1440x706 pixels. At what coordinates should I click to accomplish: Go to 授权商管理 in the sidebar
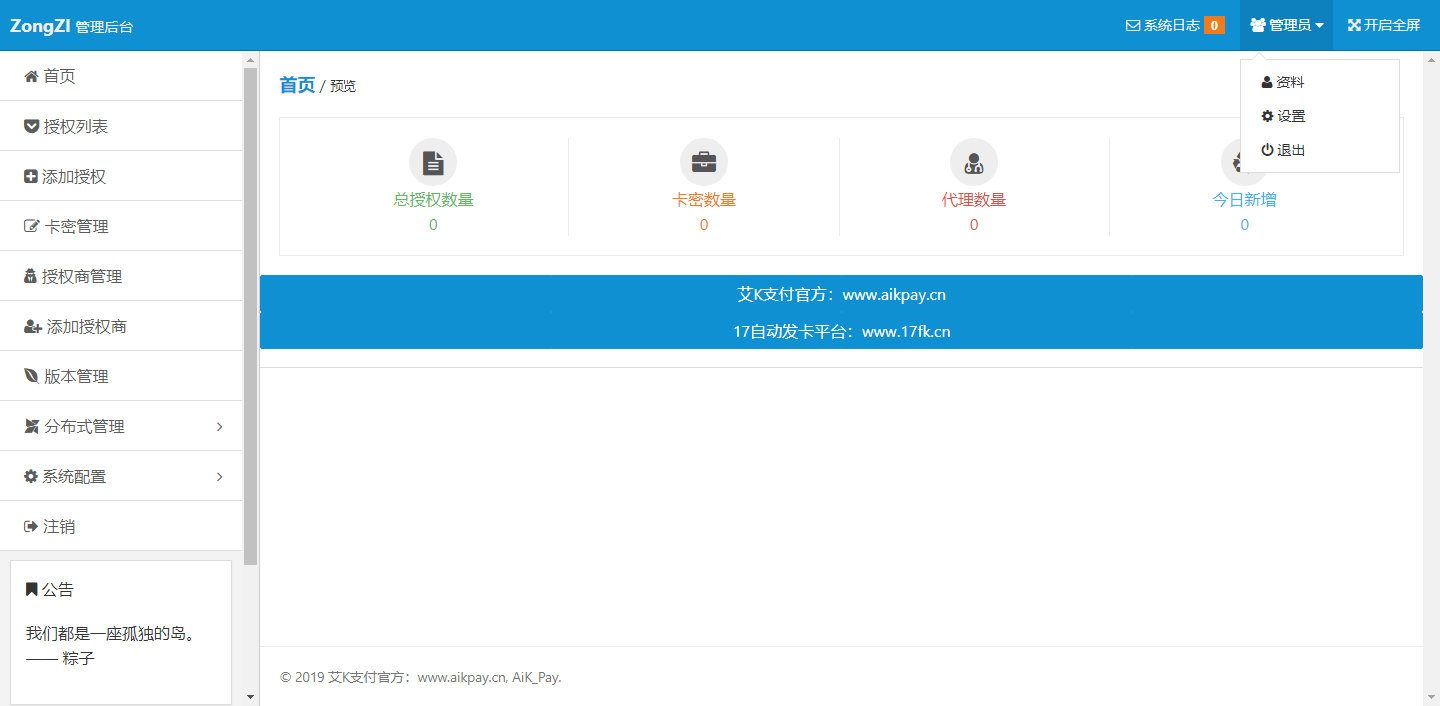(87, 275)
